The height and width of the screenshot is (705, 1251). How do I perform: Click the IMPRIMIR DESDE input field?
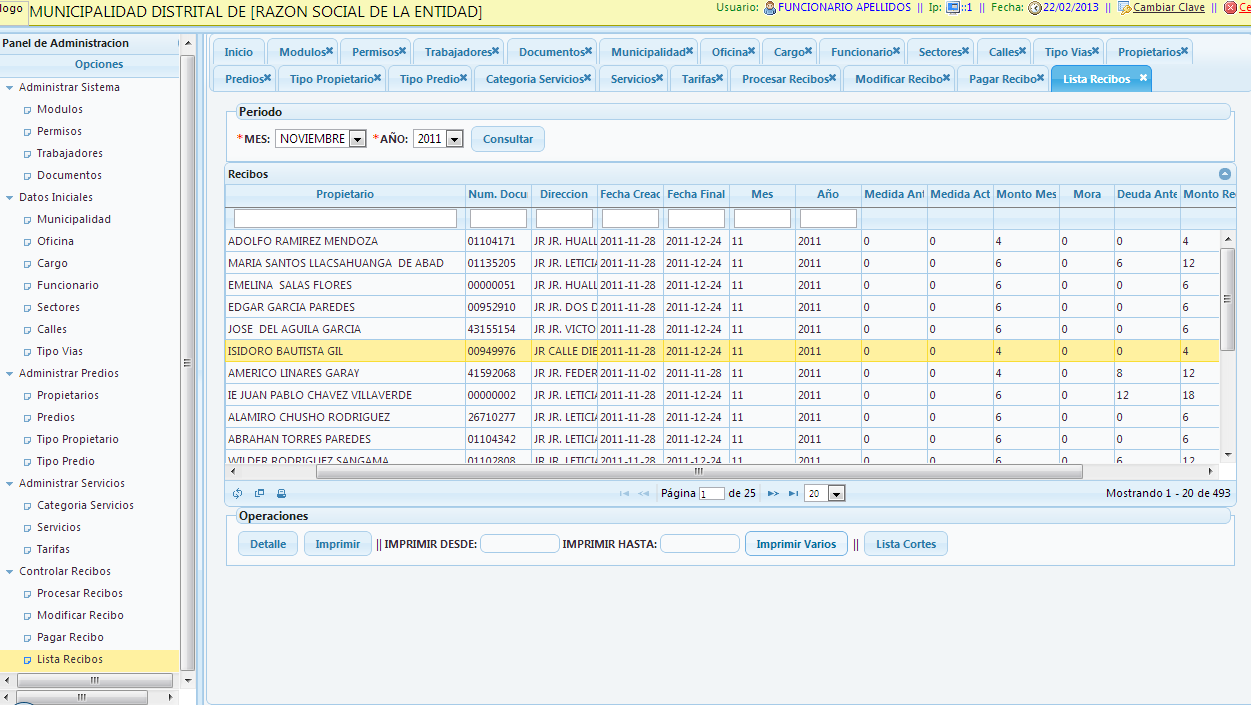pos(519,544)
